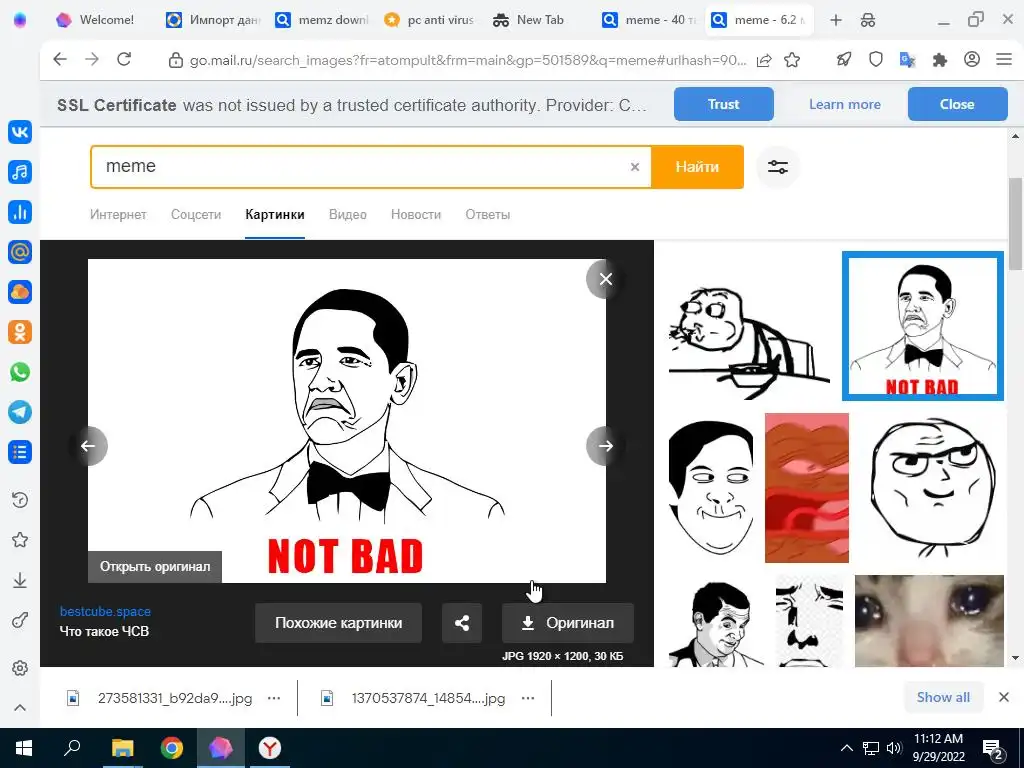1024x768 pixels.
Task: Show the previous image in preview
Action: [x=88, y=446]
